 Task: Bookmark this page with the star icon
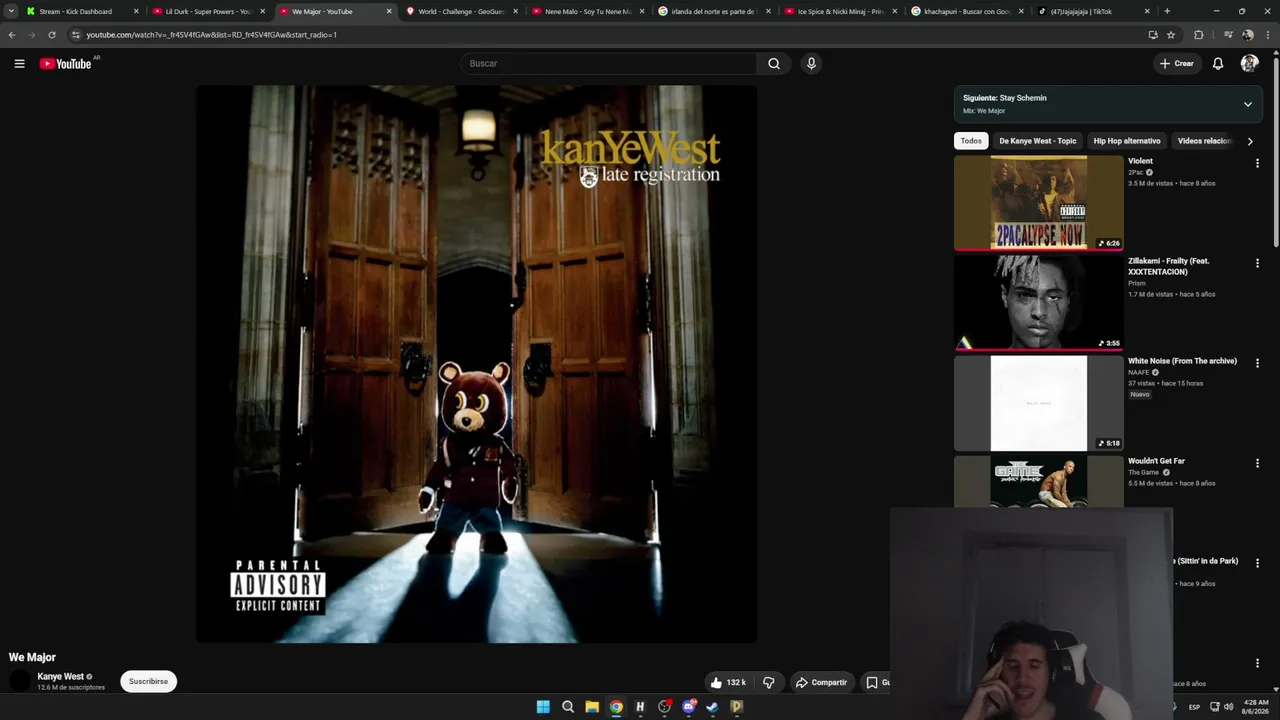pos(1171,34)
